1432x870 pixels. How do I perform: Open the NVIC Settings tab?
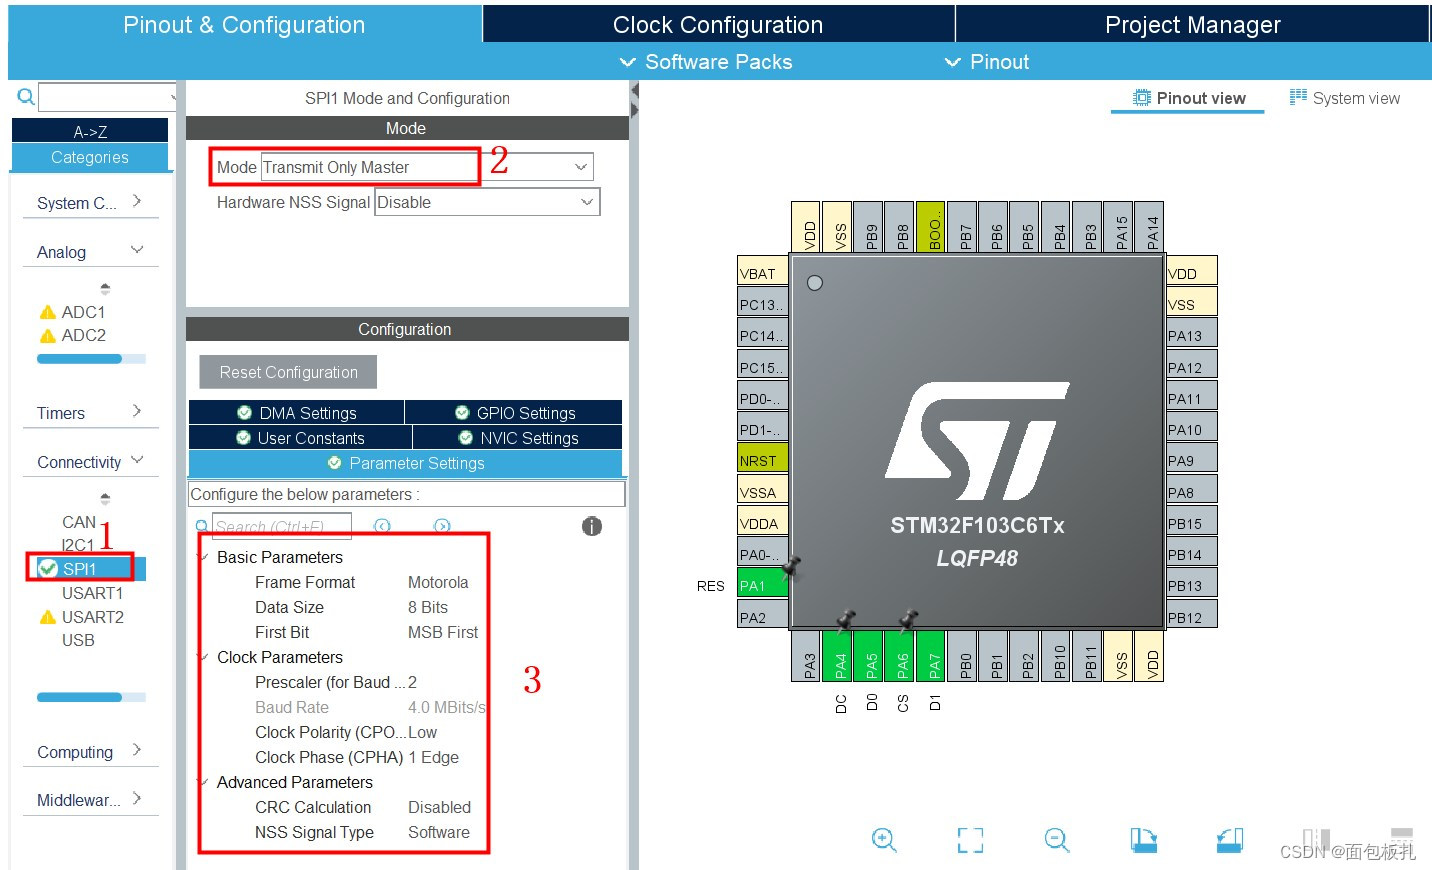518,438
